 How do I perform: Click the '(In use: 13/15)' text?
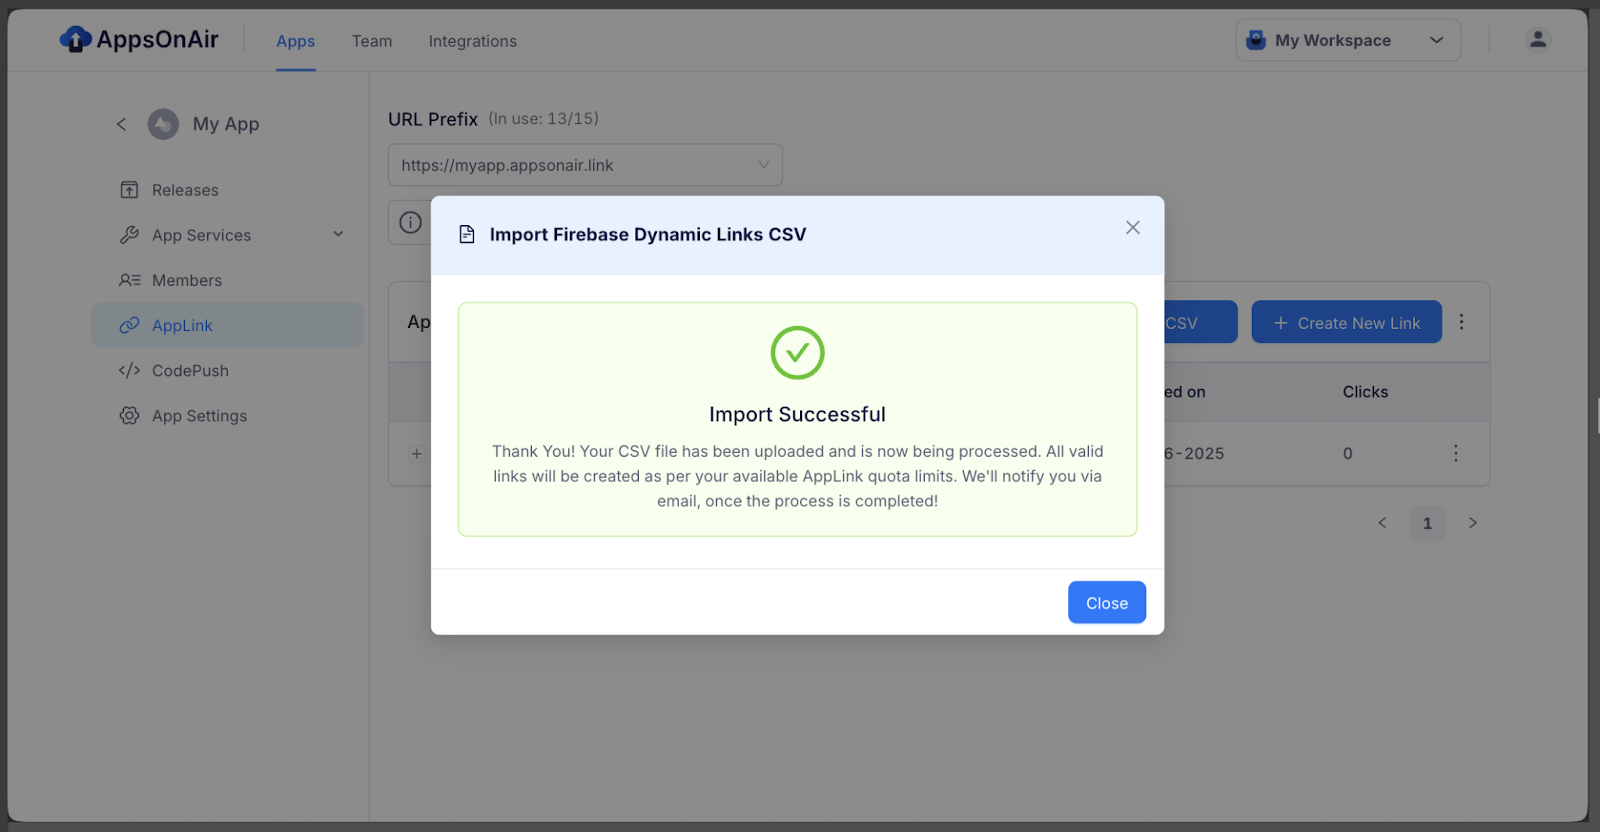pyautogui.click(x=543, y=118)
